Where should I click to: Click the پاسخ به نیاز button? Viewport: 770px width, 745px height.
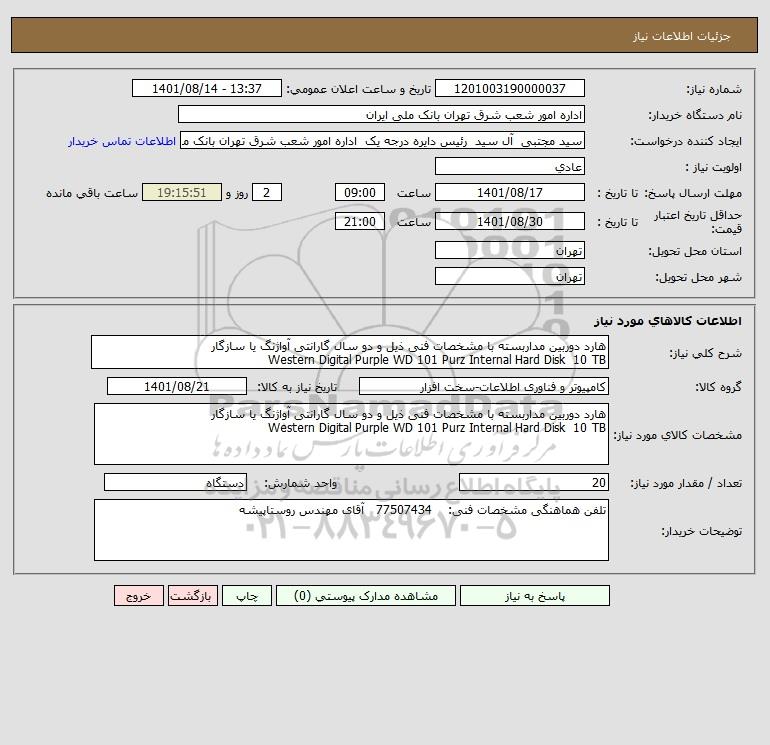coord(535,596)
